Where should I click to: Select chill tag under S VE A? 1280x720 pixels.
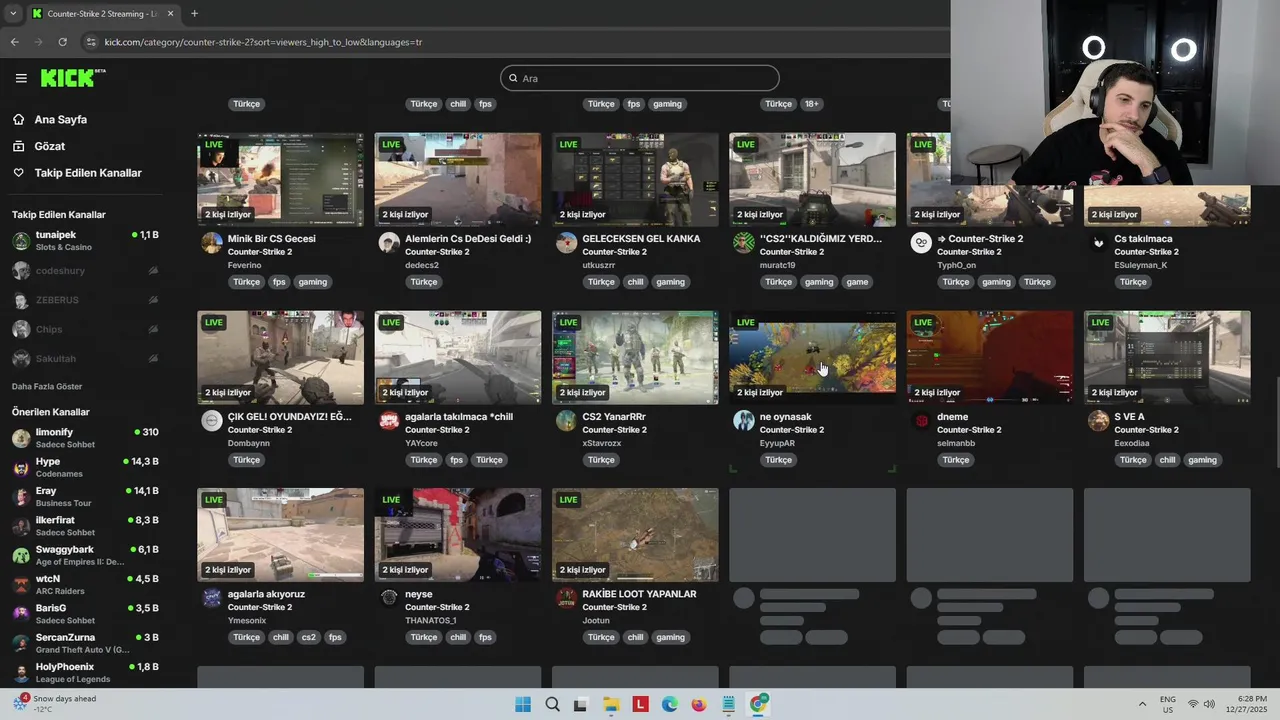(x=1167, y=460)
